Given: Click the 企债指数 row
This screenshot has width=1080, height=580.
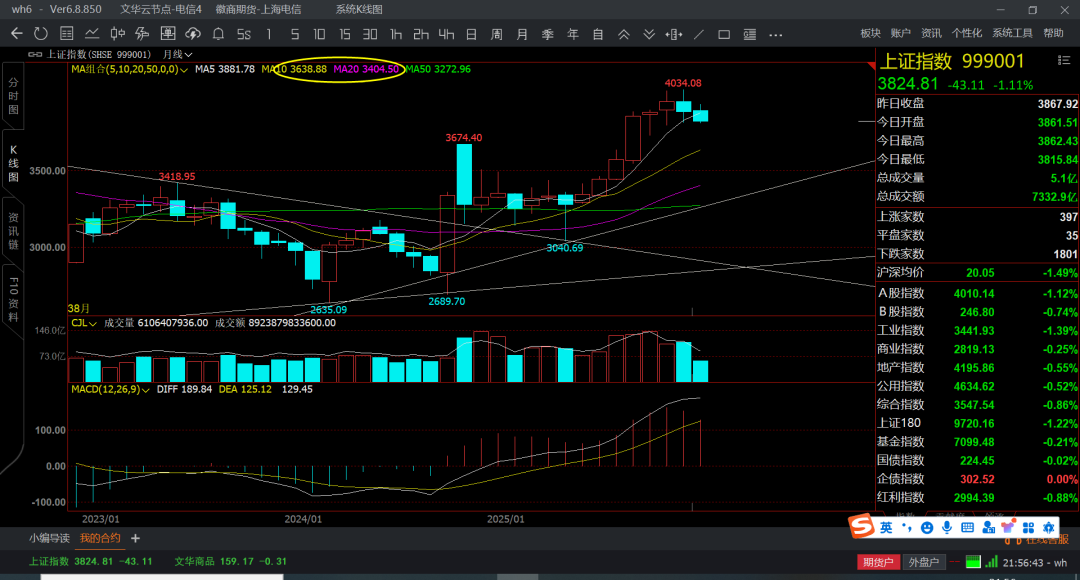Looking at the screenshot, I should tap(977, 479).
